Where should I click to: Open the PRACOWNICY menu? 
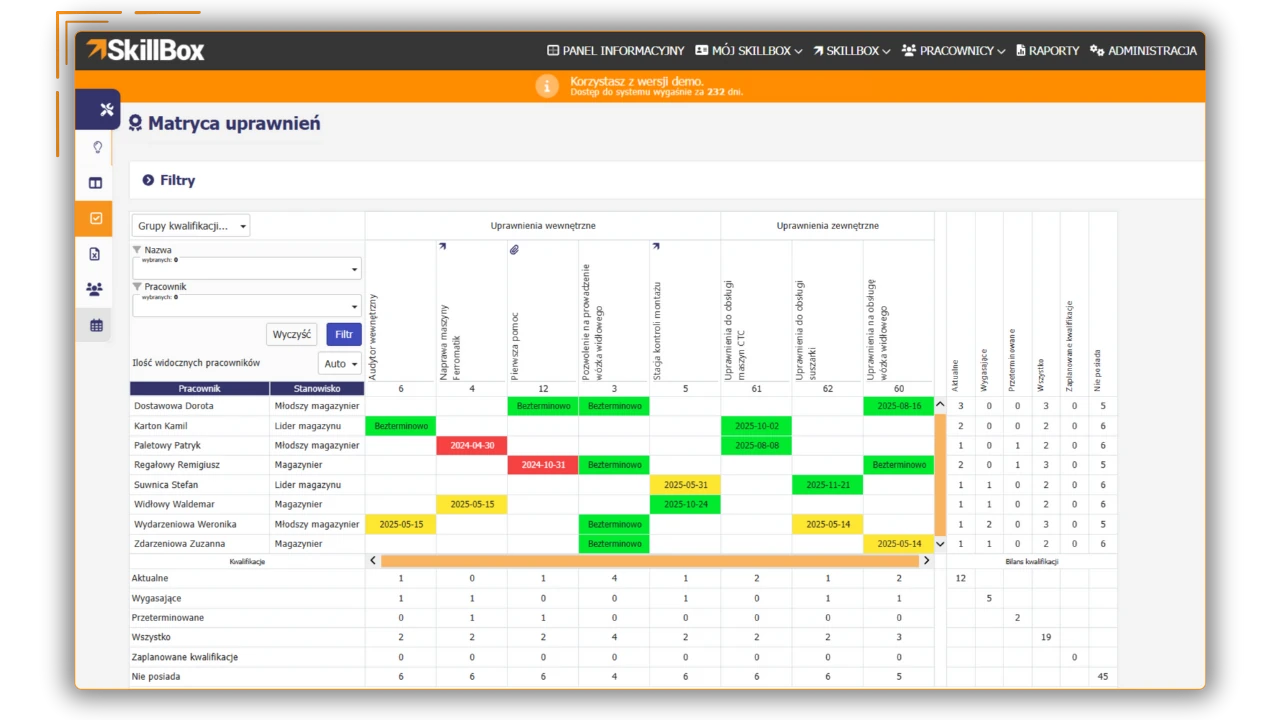click(x=952, y=51)
